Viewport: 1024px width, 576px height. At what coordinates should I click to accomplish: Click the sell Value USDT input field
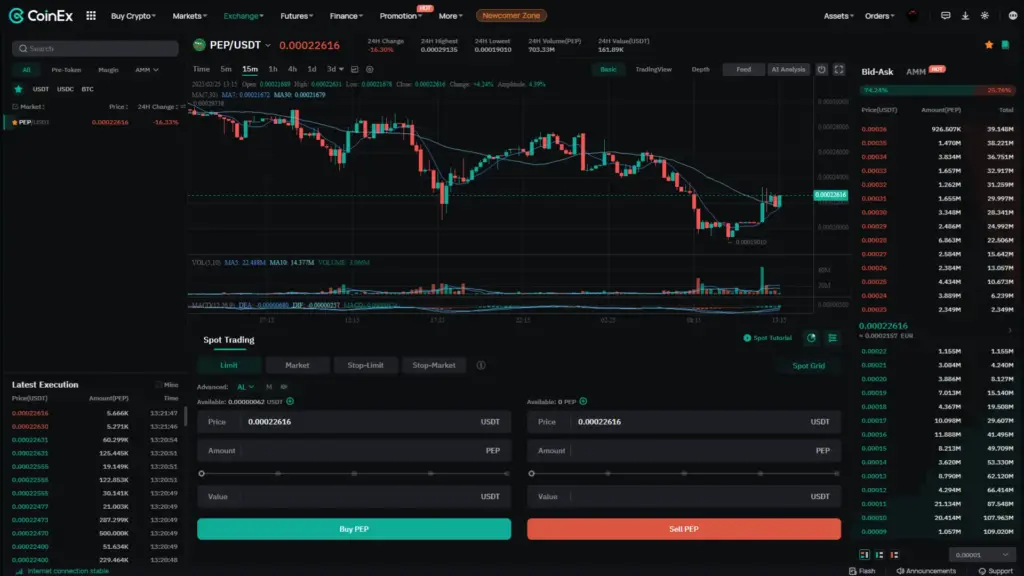click(x=684, y=497)
